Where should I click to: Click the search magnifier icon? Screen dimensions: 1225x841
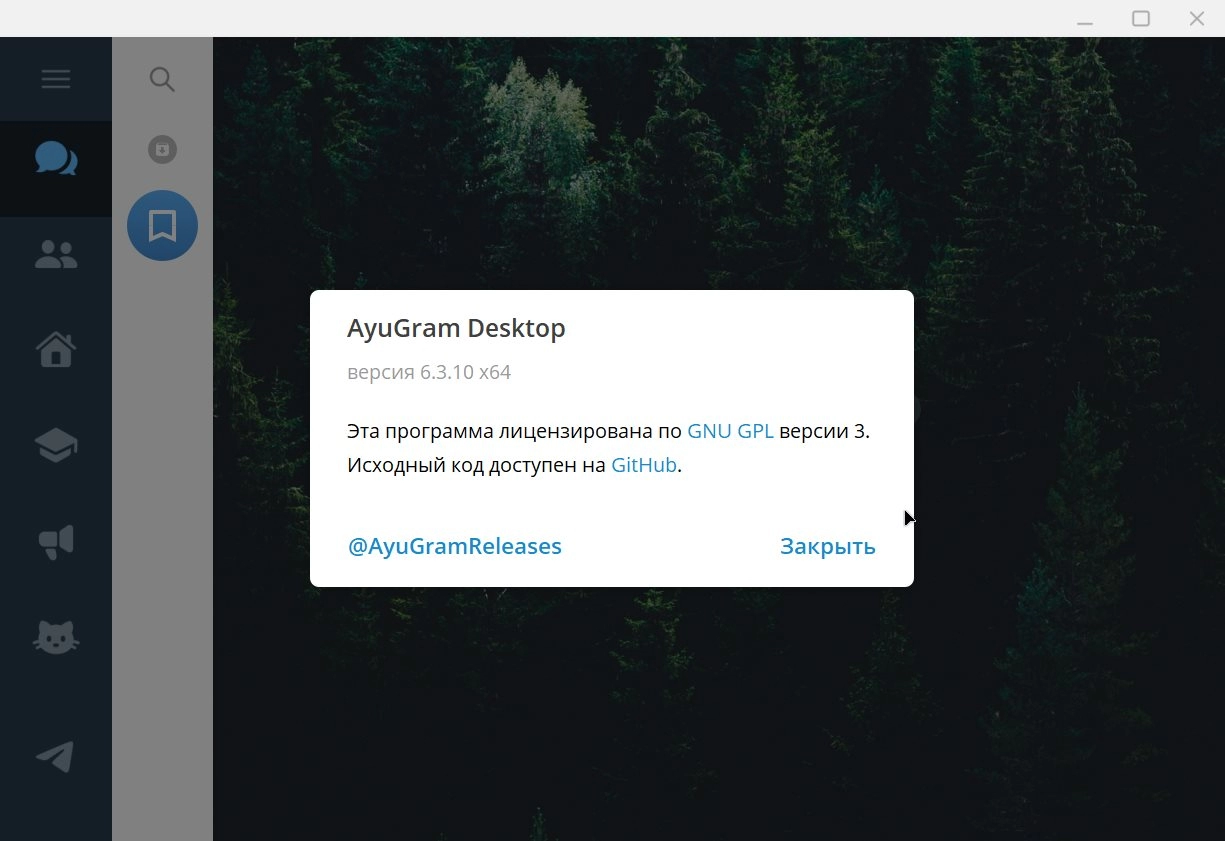tap(162, 79)
